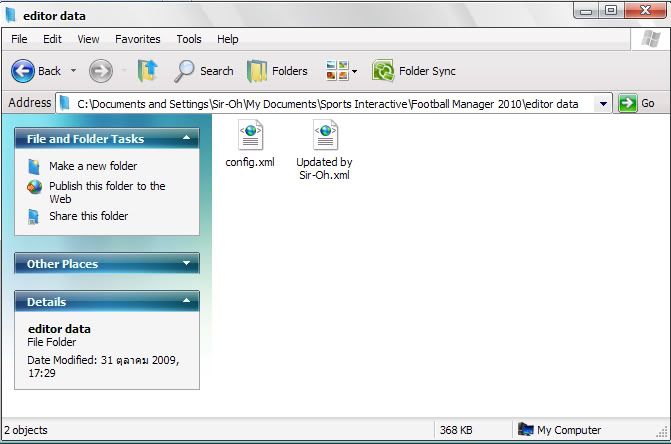Click the Share this folder icon
671x444 pixels.
click(33, 216)
